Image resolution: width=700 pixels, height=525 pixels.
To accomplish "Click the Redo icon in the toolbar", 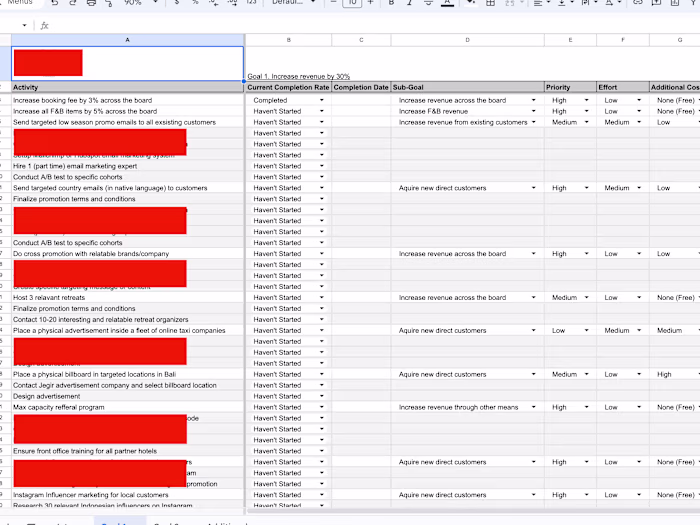I will tap(73, 3).
